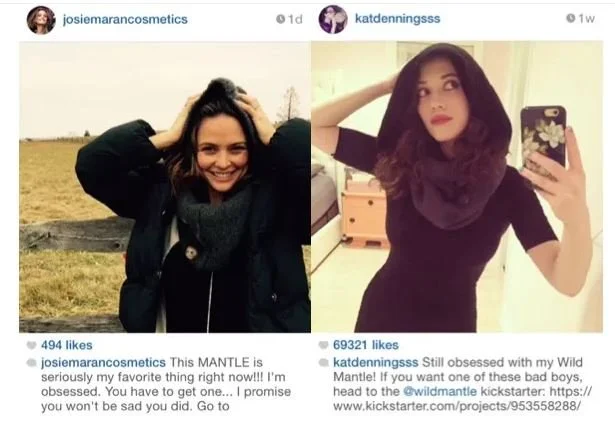The width and height of the screenshot is (615, 426).
Task: Click comment bubble icon before josiemarancosmetics caption
Action: pyautogui.click(x=31, y=362)
